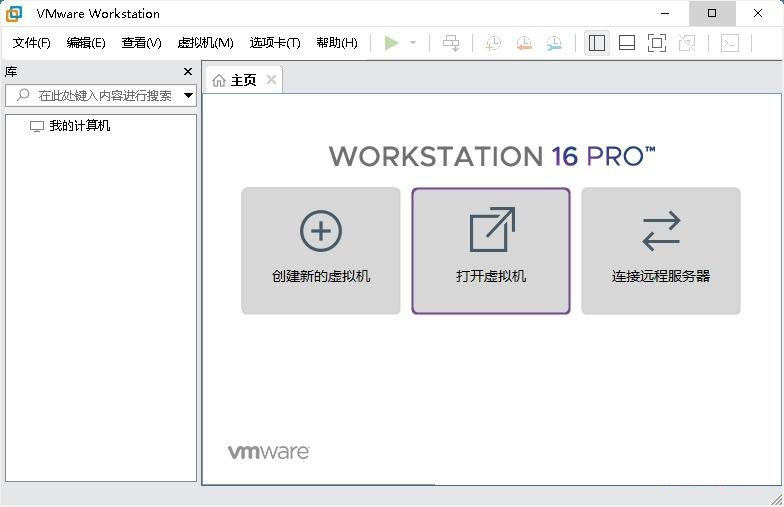Select 我的计算机 in library tree
This screenshot has width=784, height=507.
pyautogui.click(x=79, y=126)
